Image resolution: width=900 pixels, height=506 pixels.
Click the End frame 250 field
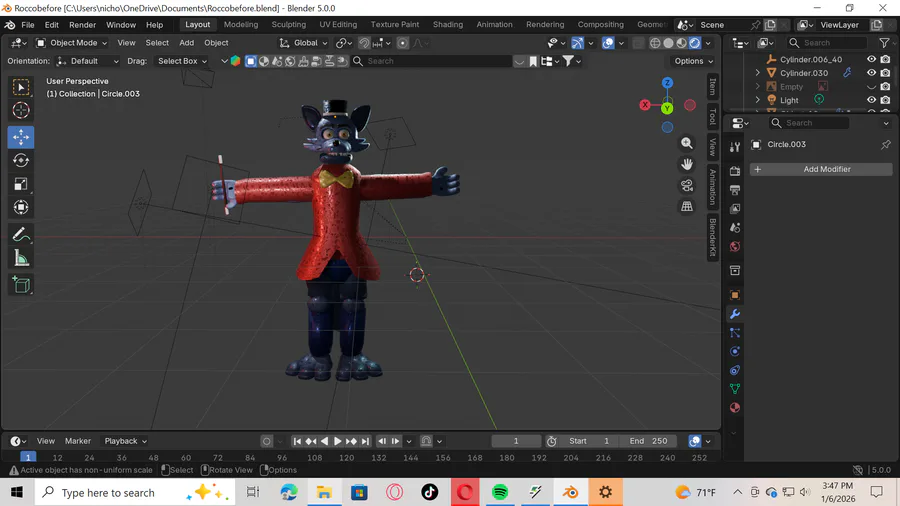point(649,441)
